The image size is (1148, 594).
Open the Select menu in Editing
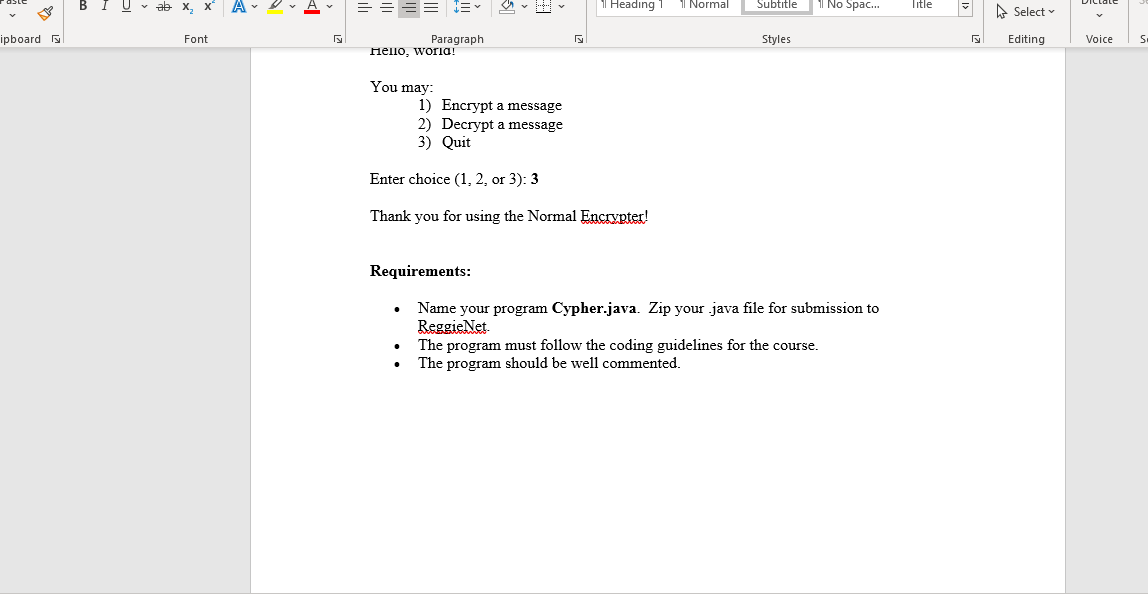click(1027, 12)
